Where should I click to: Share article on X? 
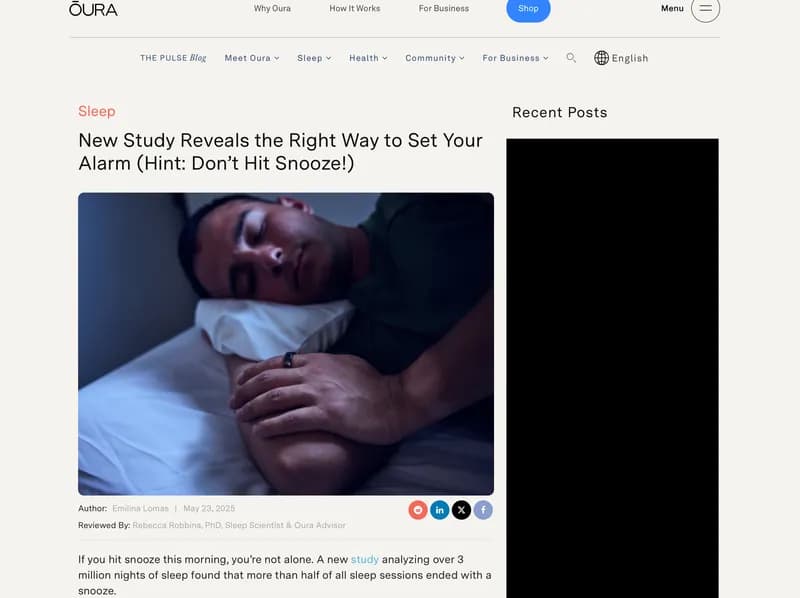tap(461, 510)
